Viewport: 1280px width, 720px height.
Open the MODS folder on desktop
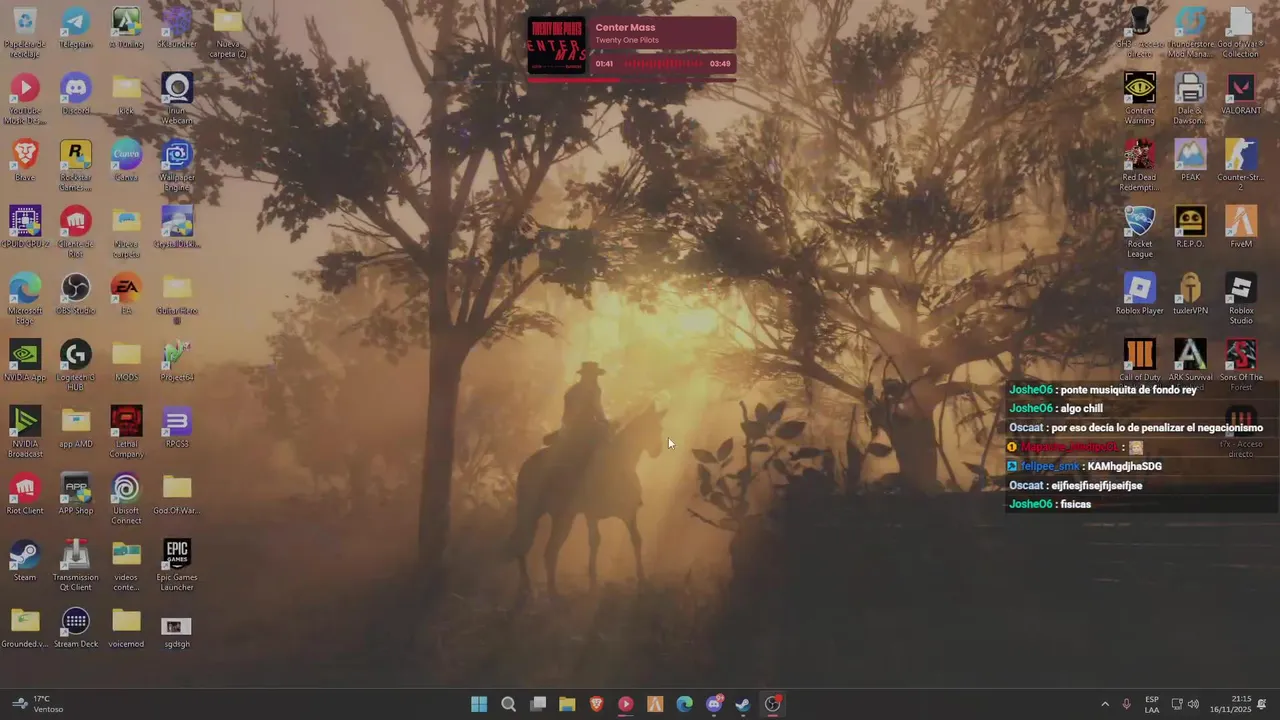coord(126,362)
